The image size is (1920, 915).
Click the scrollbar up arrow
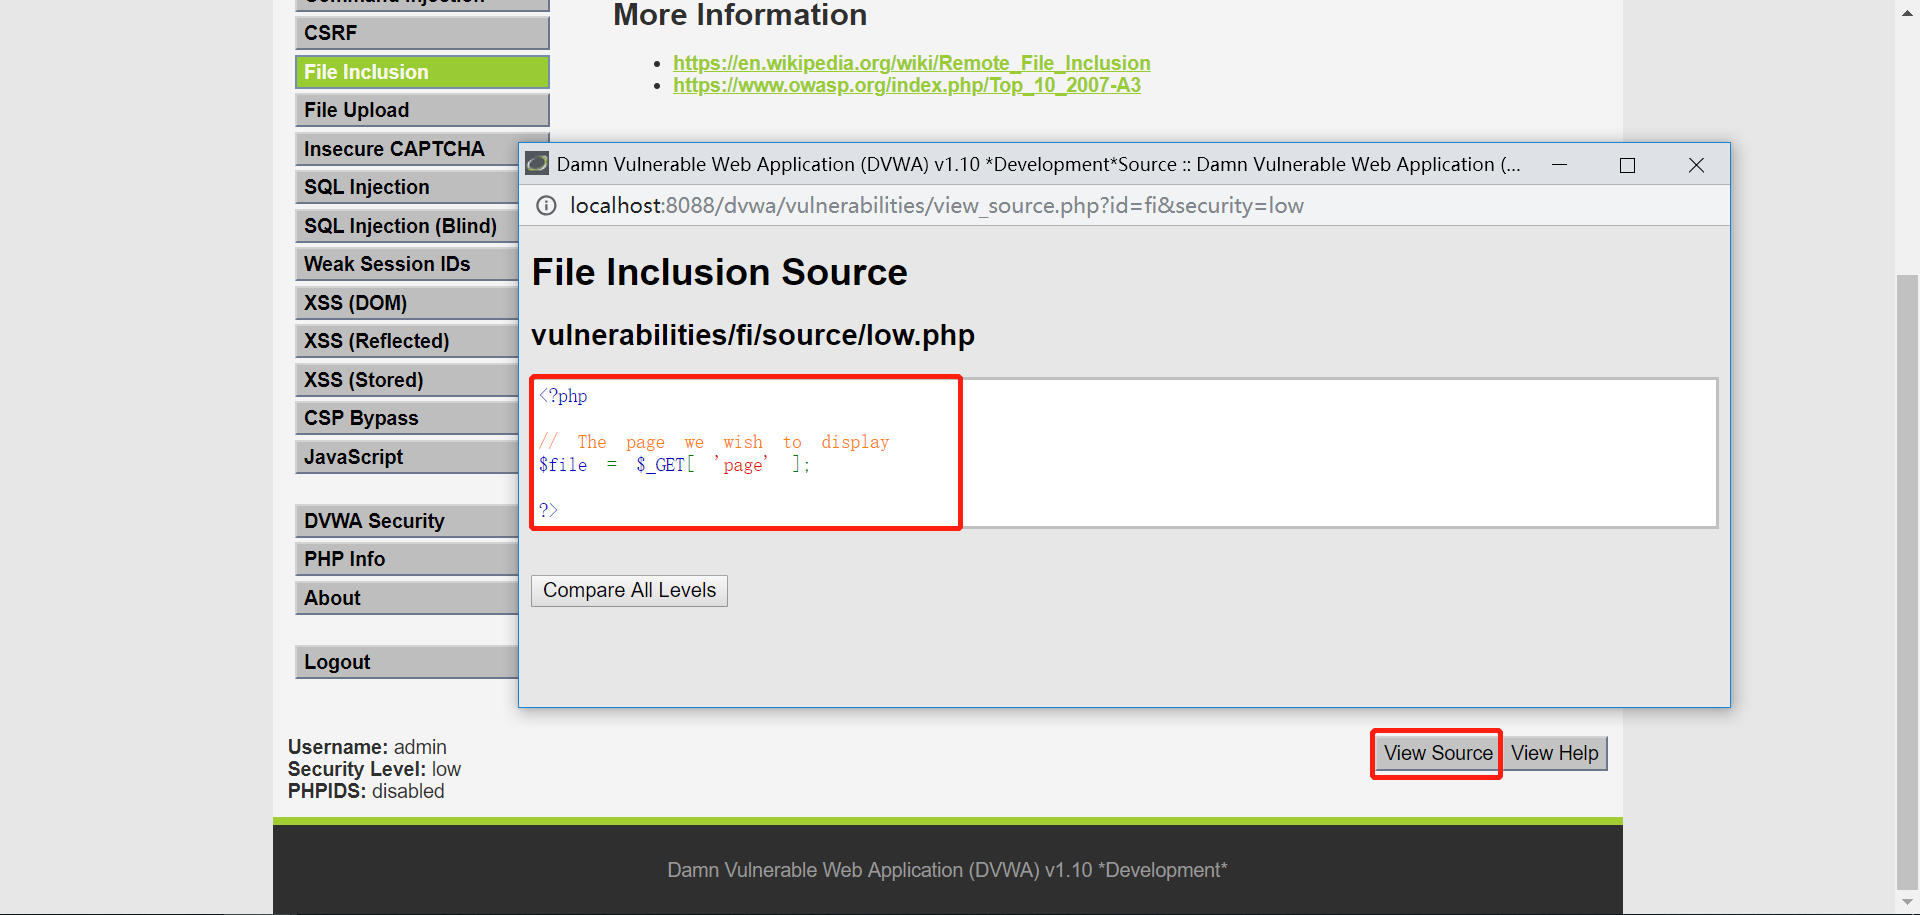tap(1908, 12)
